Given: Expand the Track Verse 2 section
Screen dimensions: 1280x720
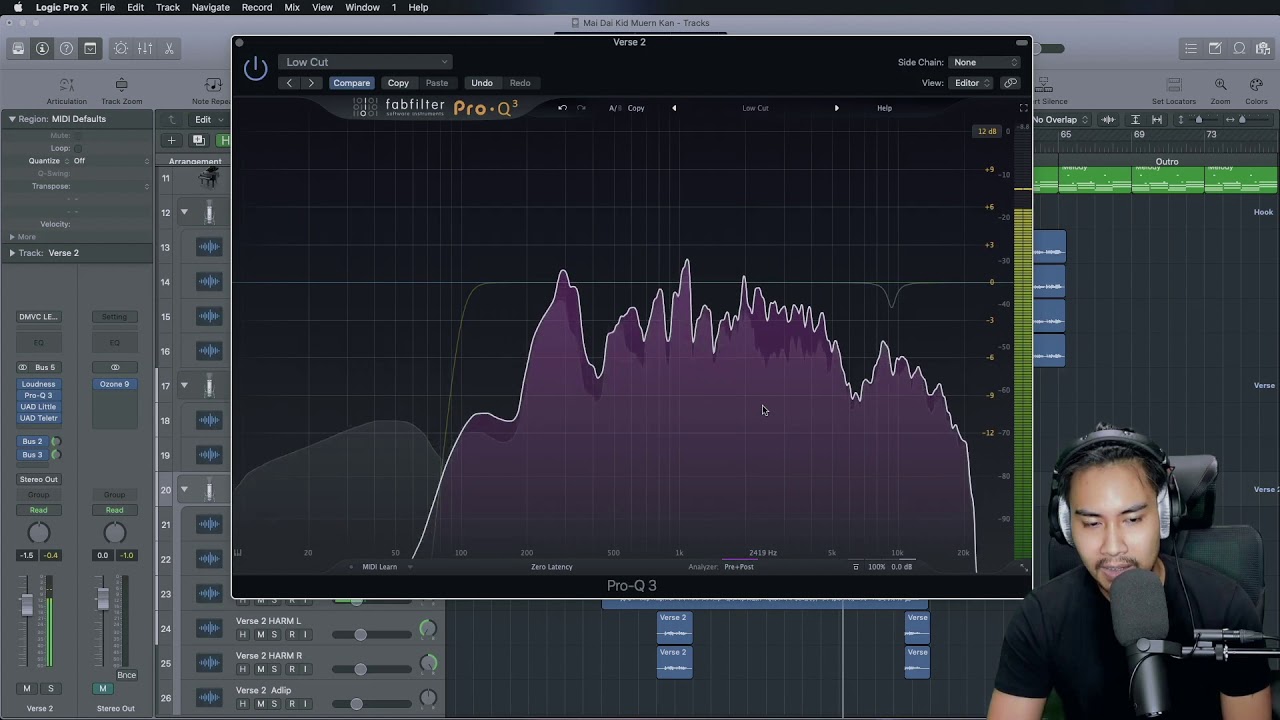Looking at the screenshot, I should pos(12,253).
